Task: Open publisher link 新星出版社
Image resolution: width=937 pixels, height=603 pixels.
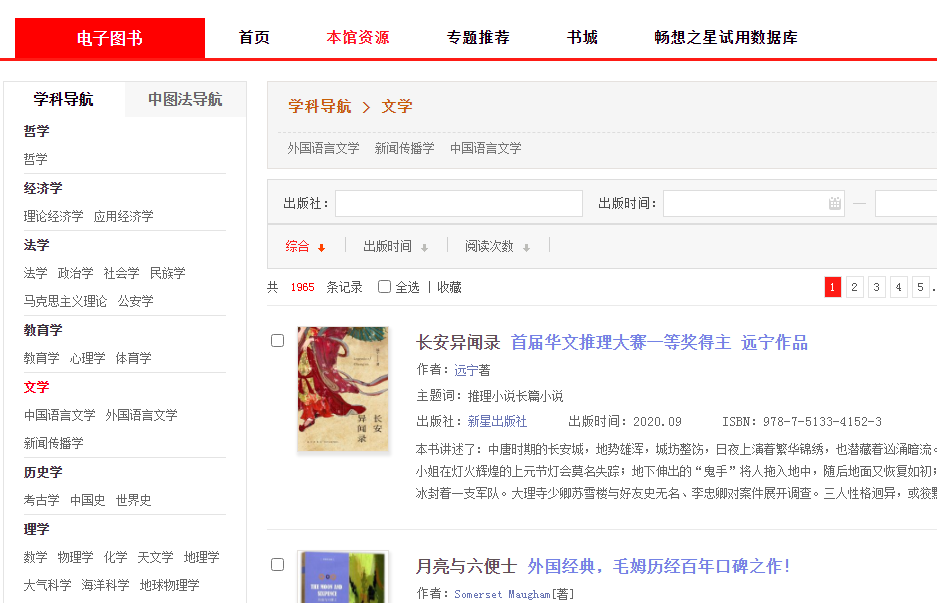Action: [497, 421]
